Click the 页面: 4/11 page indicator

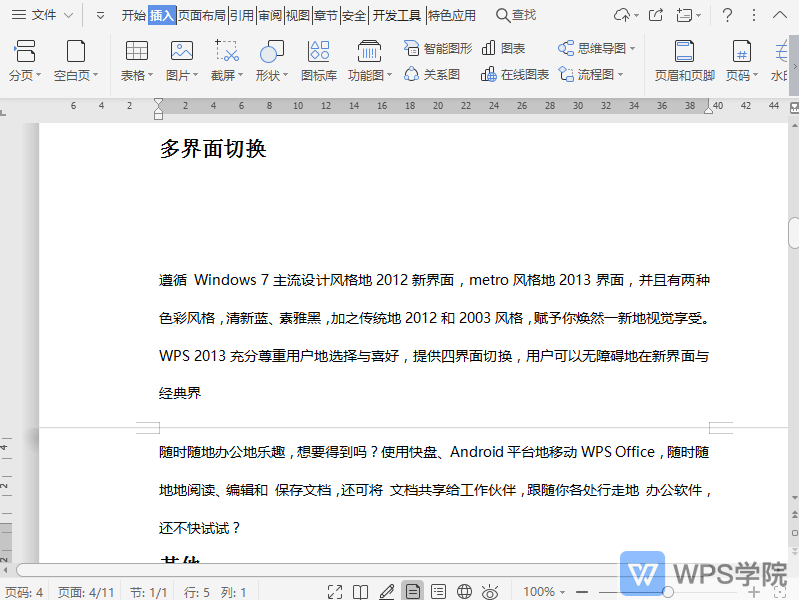[x=86, y=592]
